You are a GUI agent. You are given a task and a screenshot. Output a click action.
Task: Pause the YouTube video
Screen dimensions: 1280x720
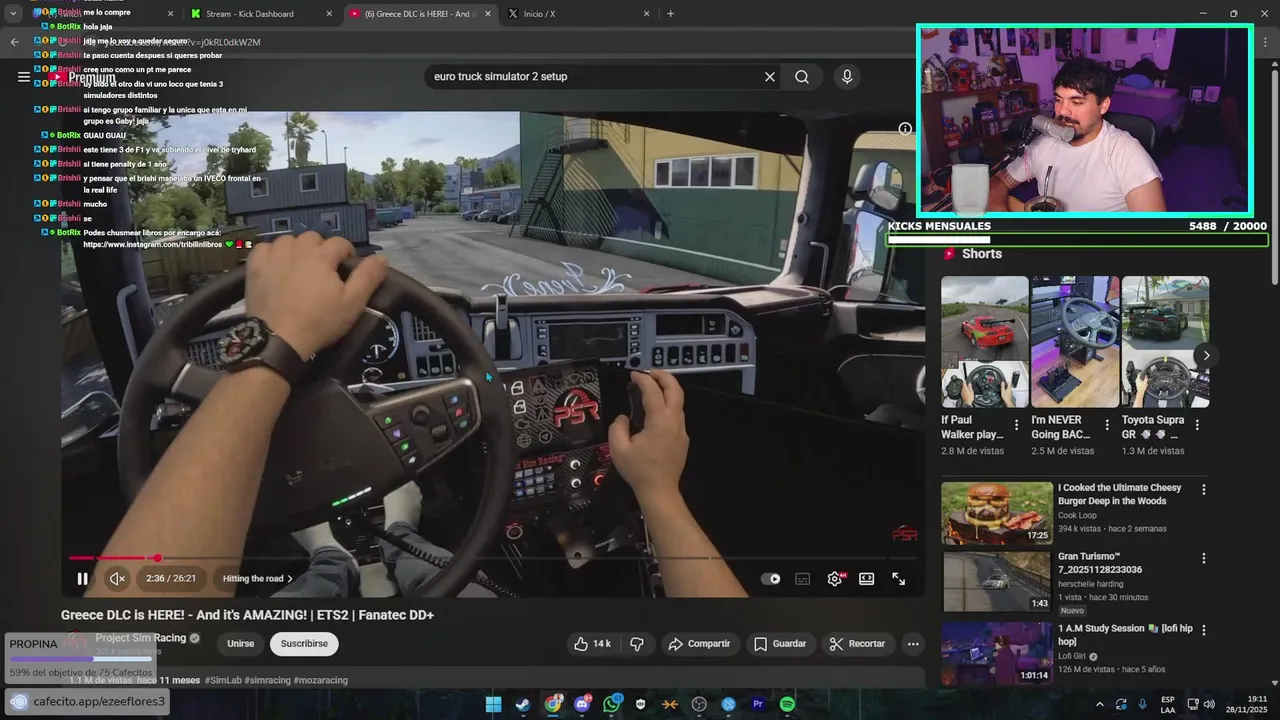coord(82,578)
